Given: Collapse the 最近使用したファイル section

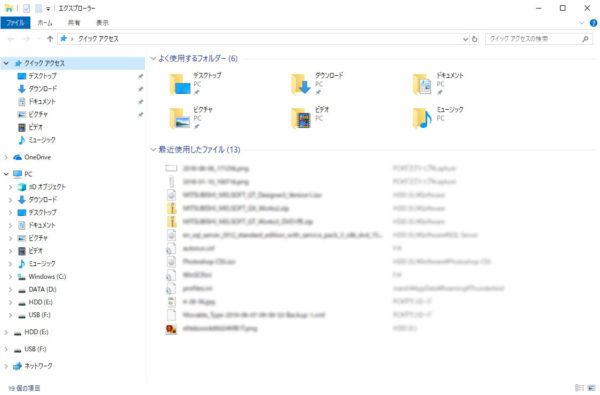Looking at the screenshot, I should click(x=153, y=150).
